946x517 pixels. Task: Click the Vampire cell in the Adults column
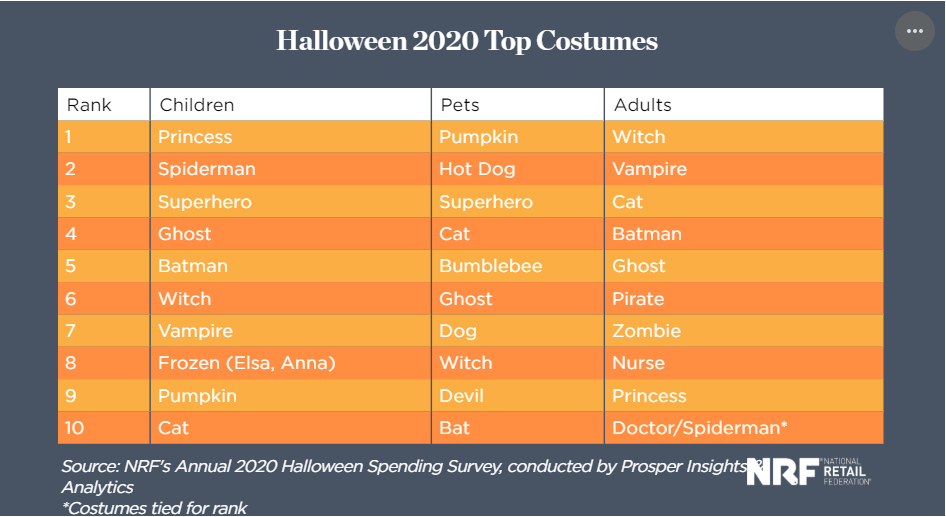point(649,169)
